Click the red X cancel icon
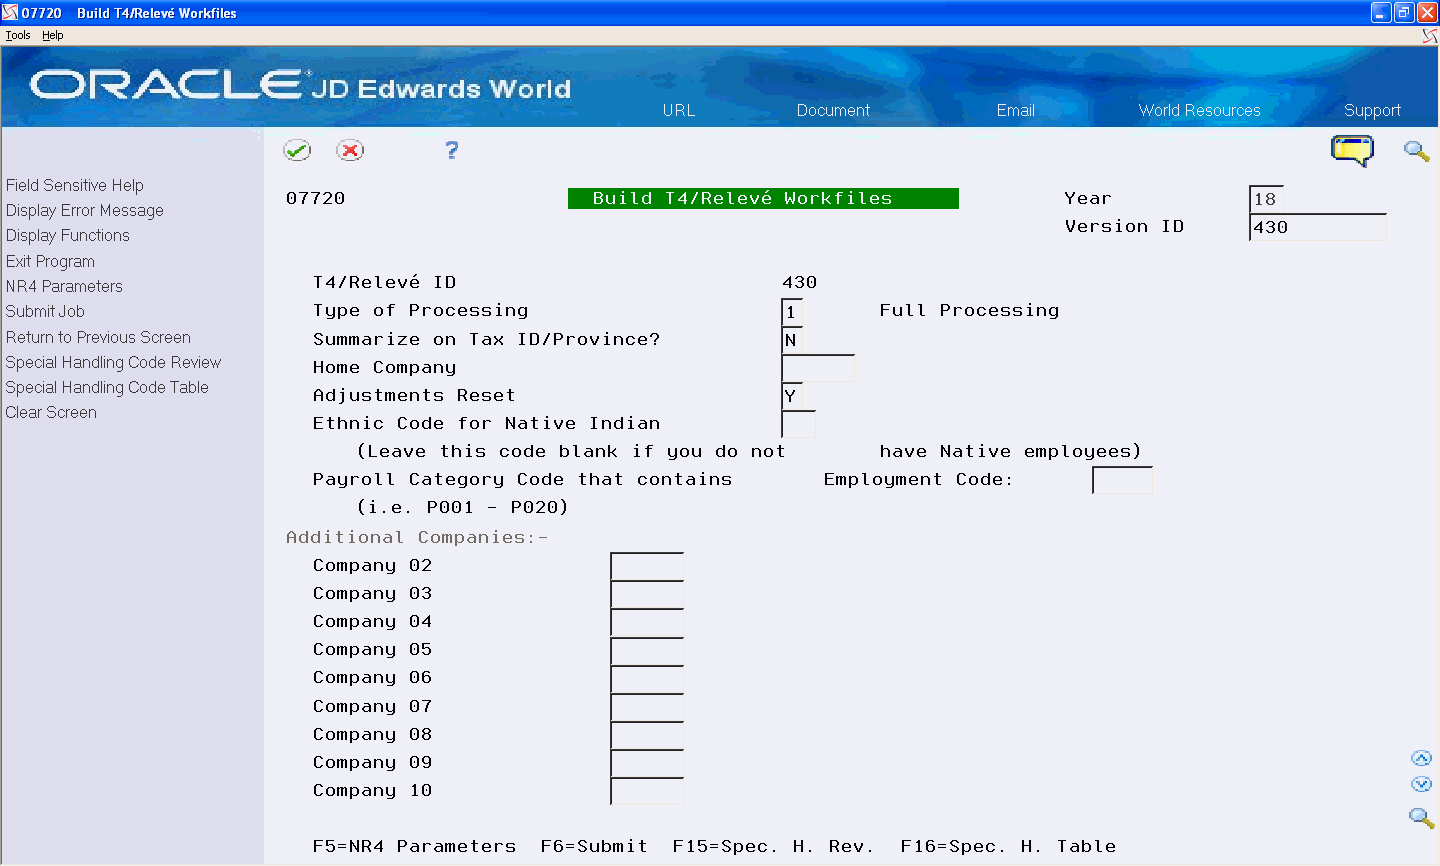The width and height of the screenshot is (1440, 866). tap(351, 150)
